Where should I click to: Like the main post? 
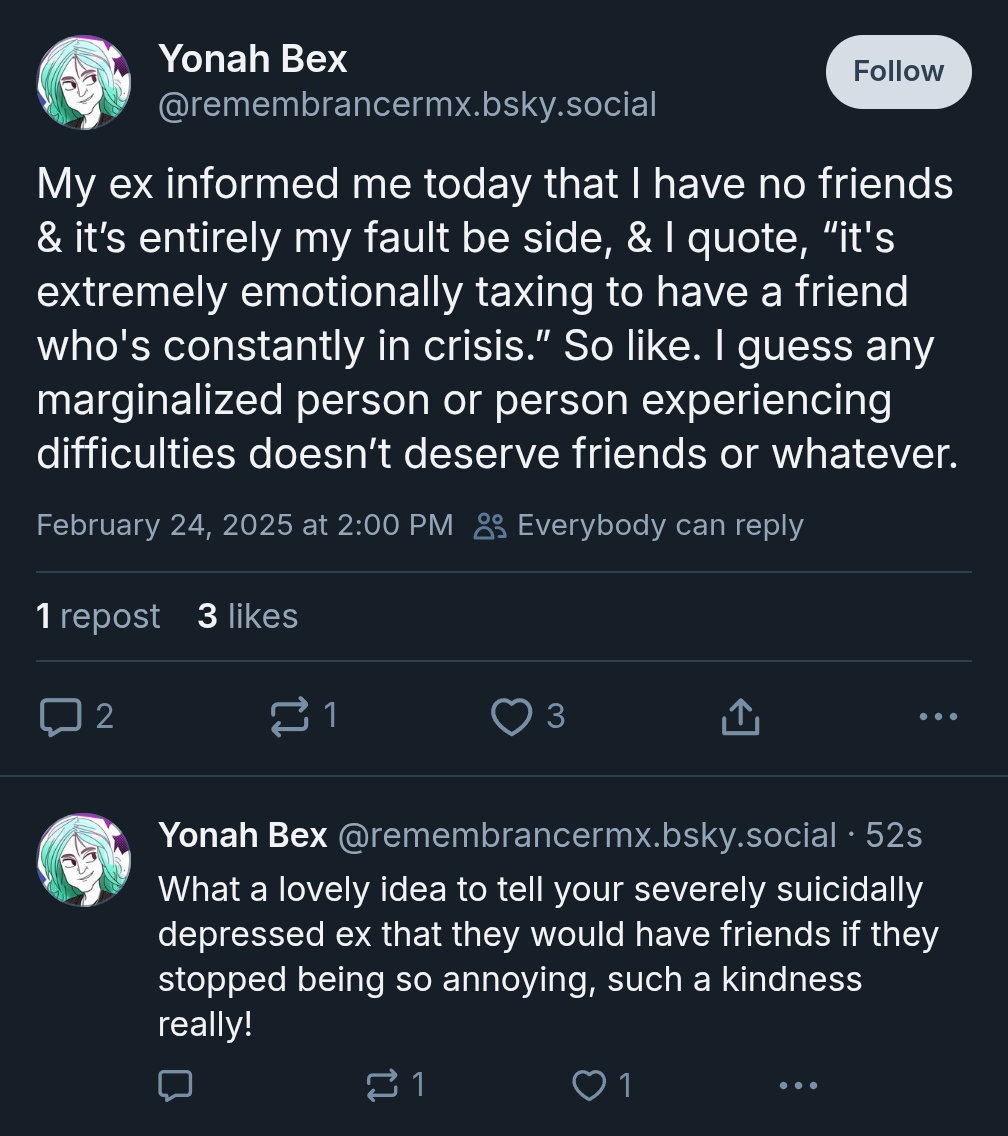(x=513, y=716)
